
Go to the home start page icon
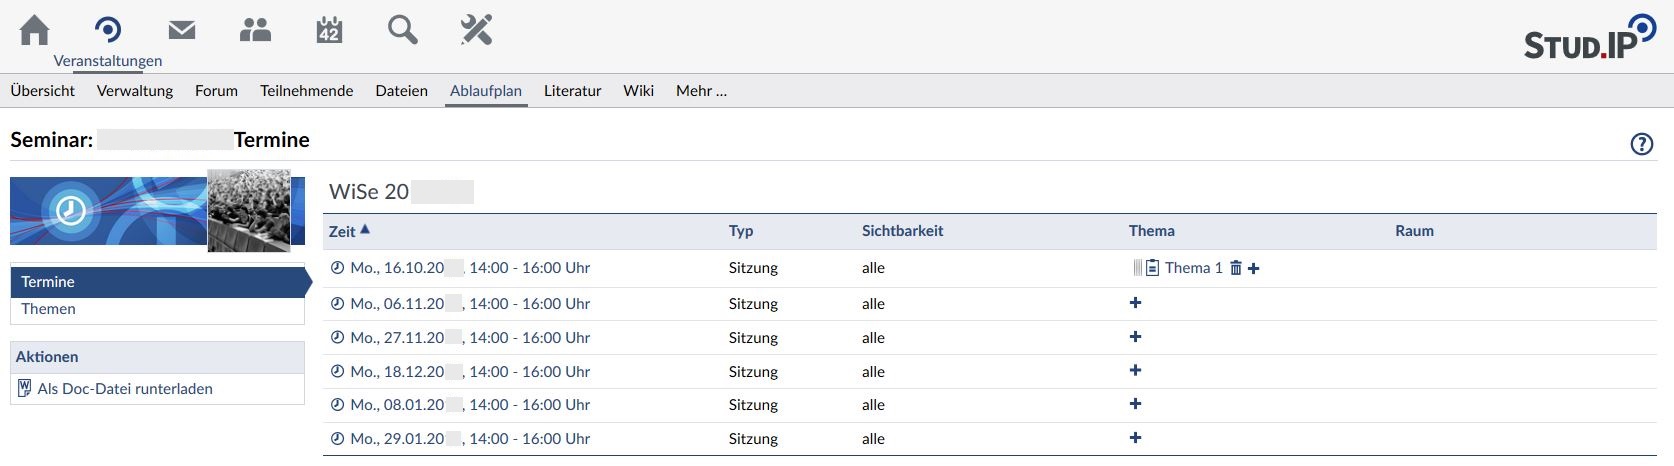click(x=34, y=31)
